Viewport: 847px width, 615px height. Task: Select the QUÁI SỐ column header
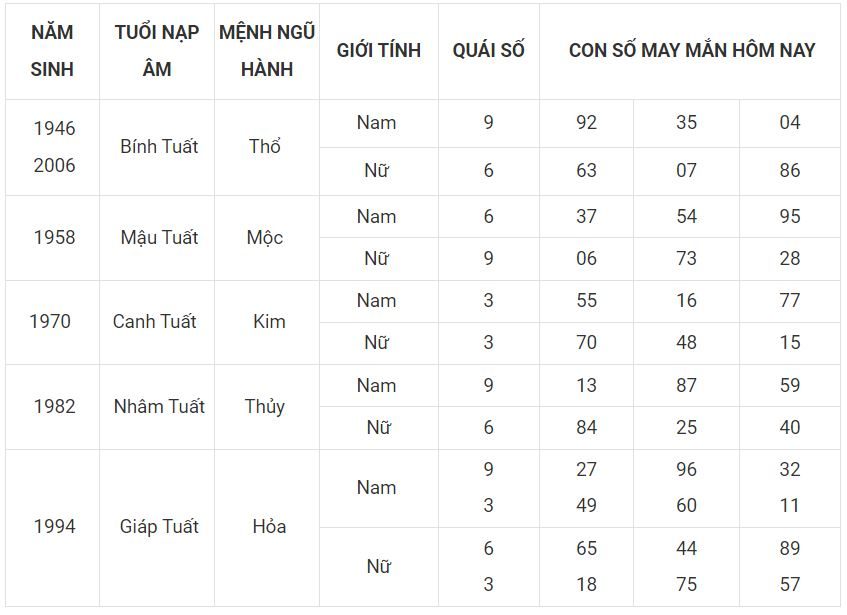(x=488, y=51)
